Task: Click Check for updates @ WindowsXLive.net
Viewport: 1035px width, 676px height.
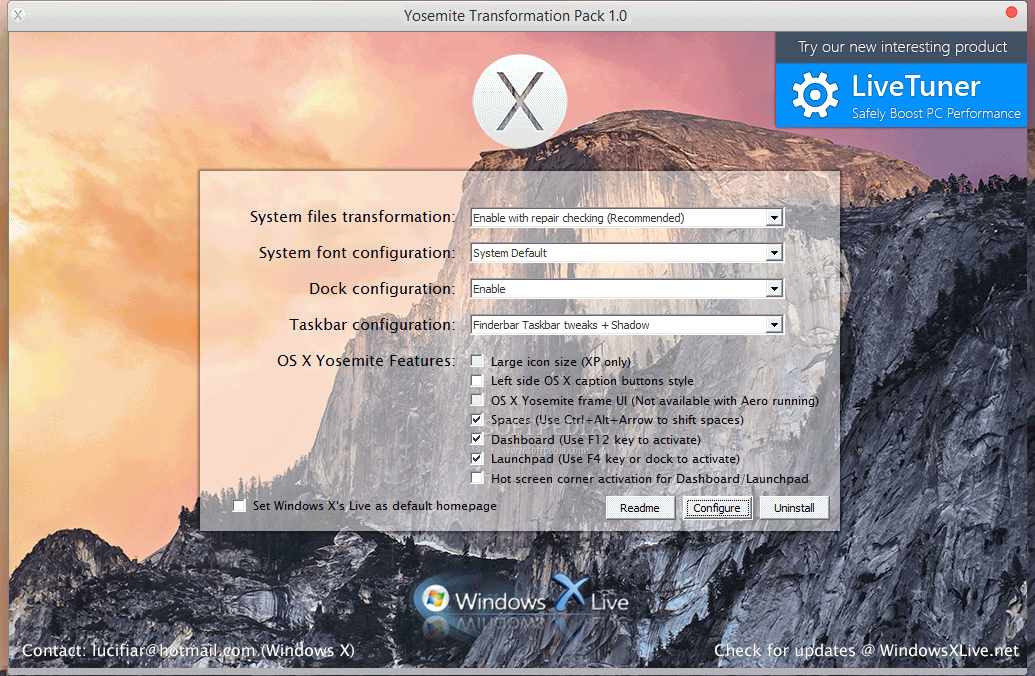Action: pos(866,650)
